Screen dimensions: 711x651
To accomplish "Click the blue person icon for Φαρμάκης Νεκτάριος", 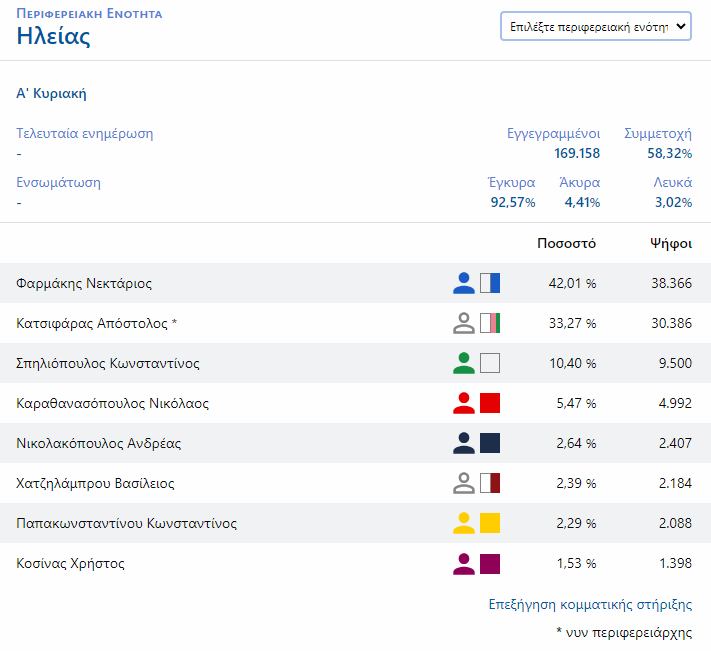I will tap(463, 283).
